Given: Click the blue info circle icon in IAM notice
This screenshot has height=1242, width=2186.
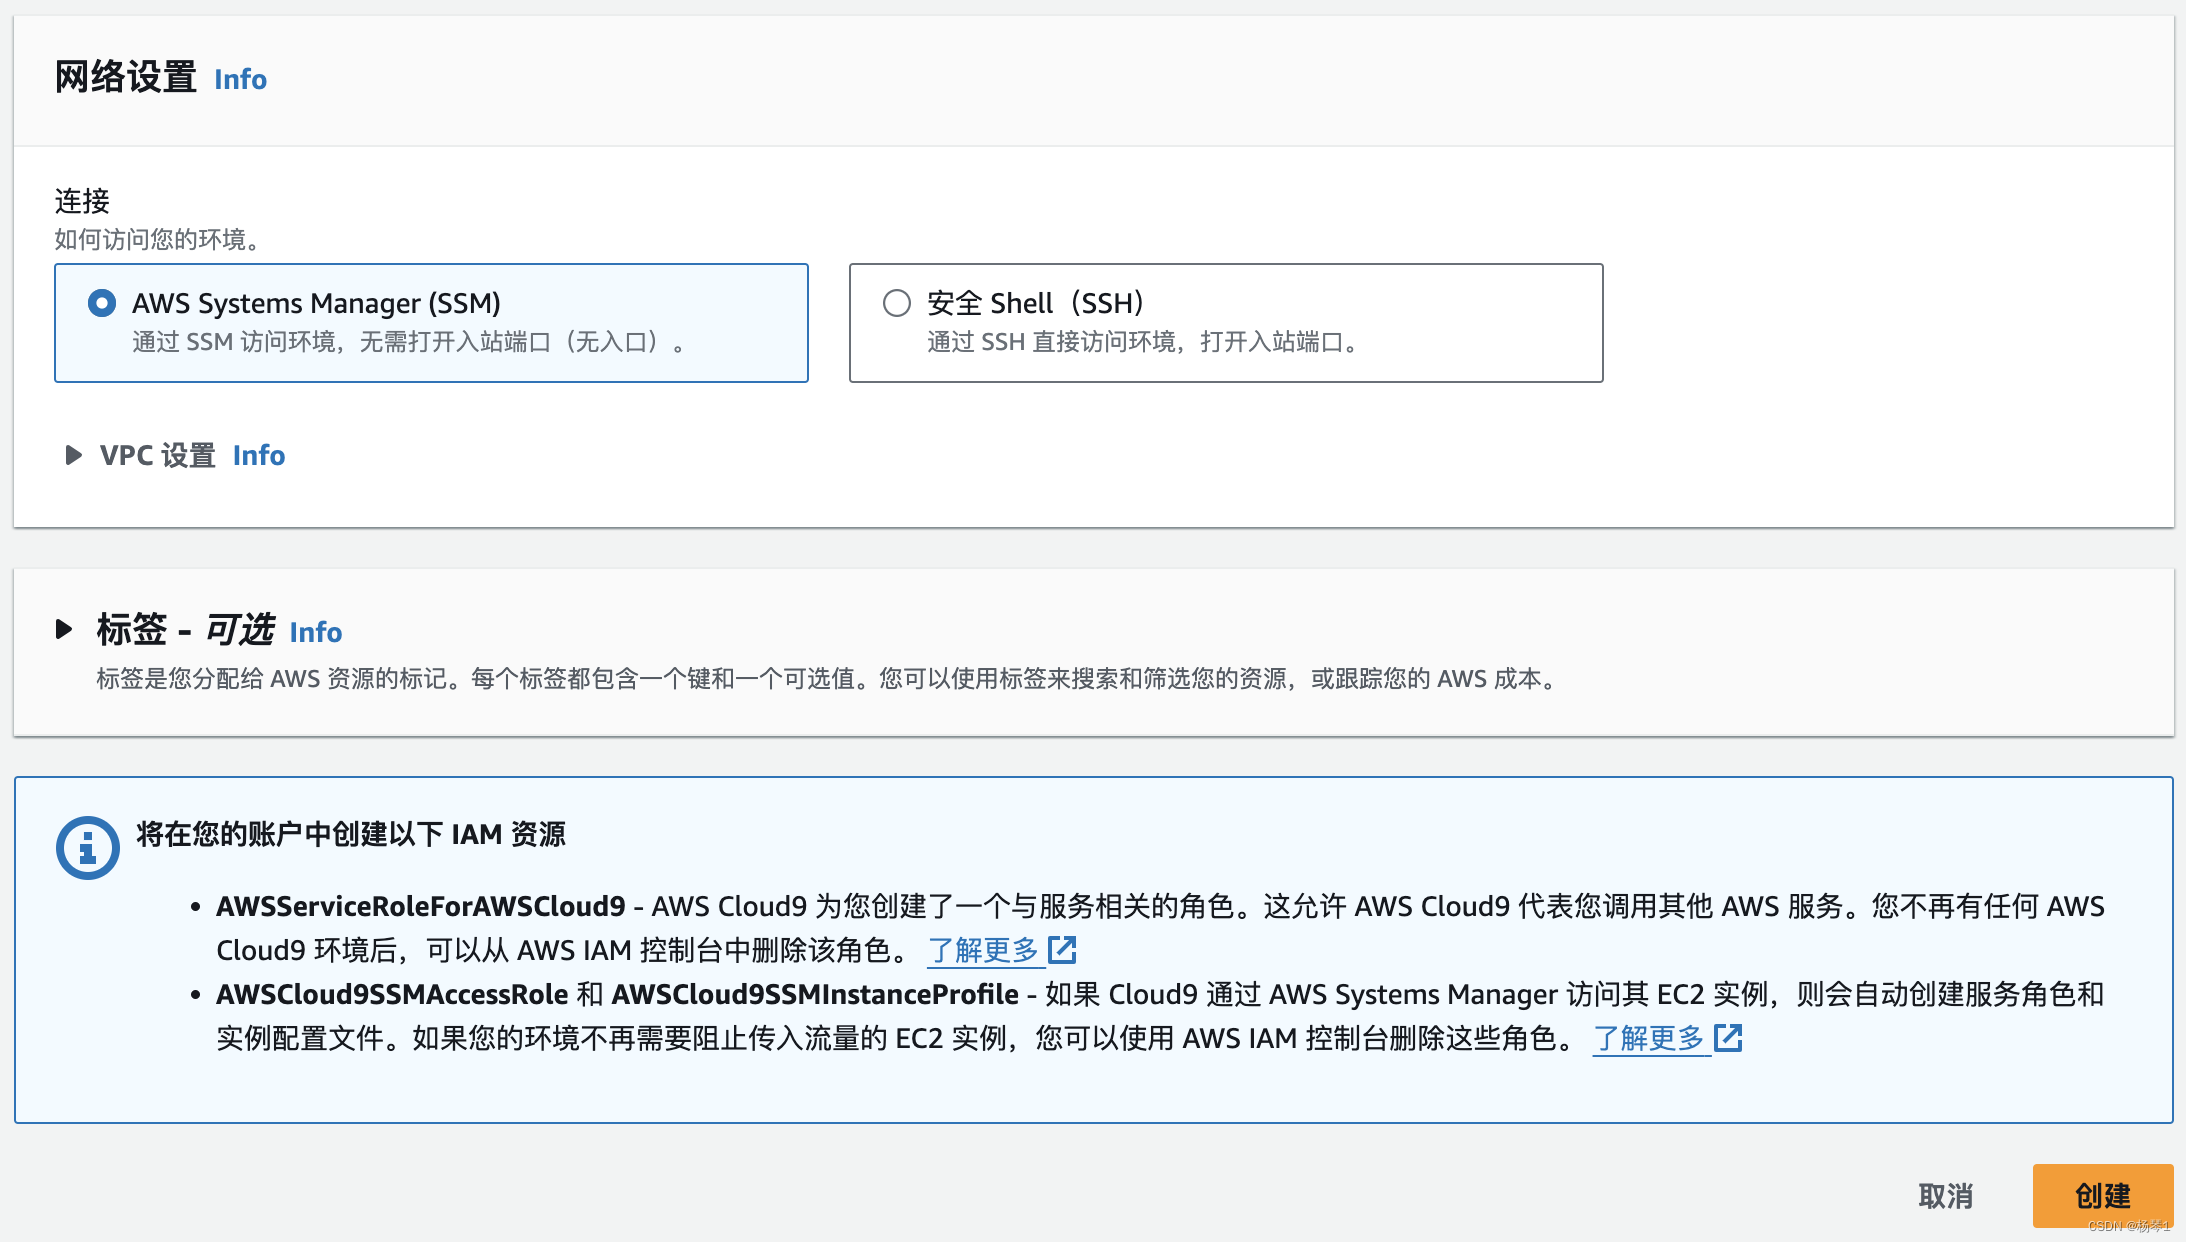Looking at the screenshot, I should 88,848.
